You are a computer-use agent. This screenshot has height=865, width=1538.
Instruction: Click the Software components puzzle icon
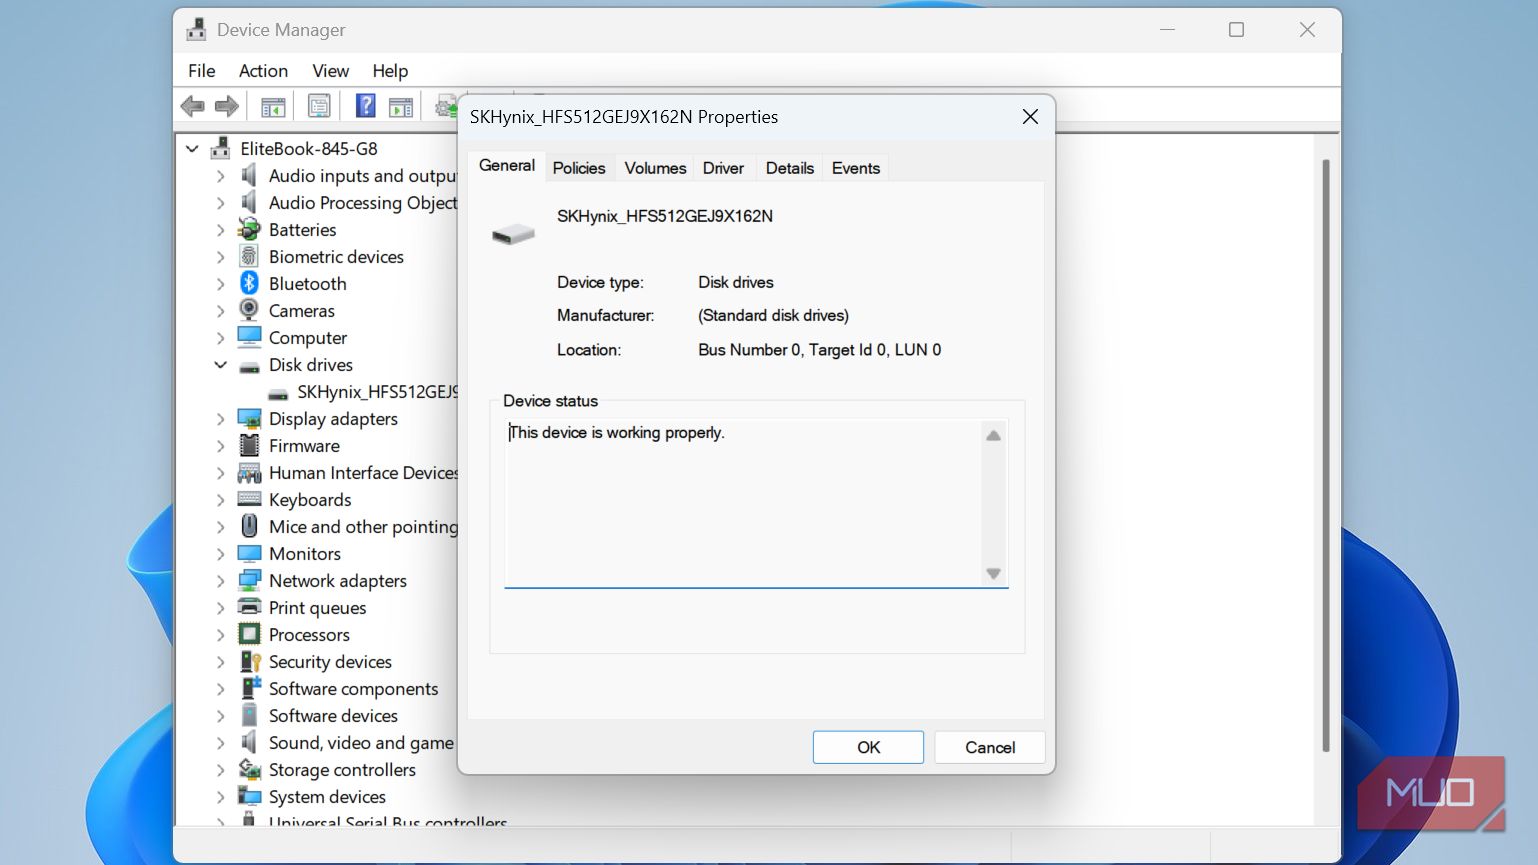250,688
